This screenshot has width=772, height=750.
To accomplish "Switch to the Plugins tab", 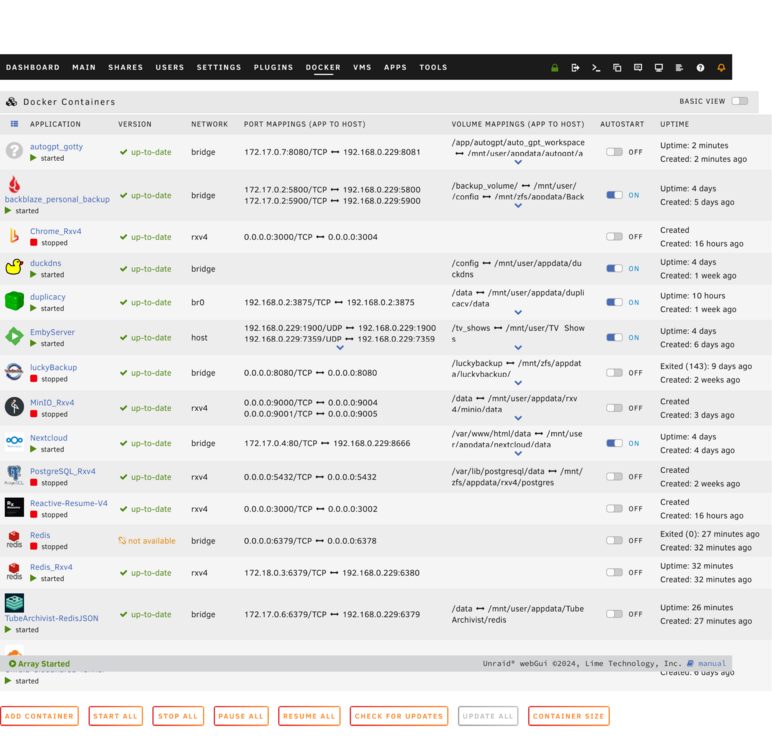I will coord(273,67).
